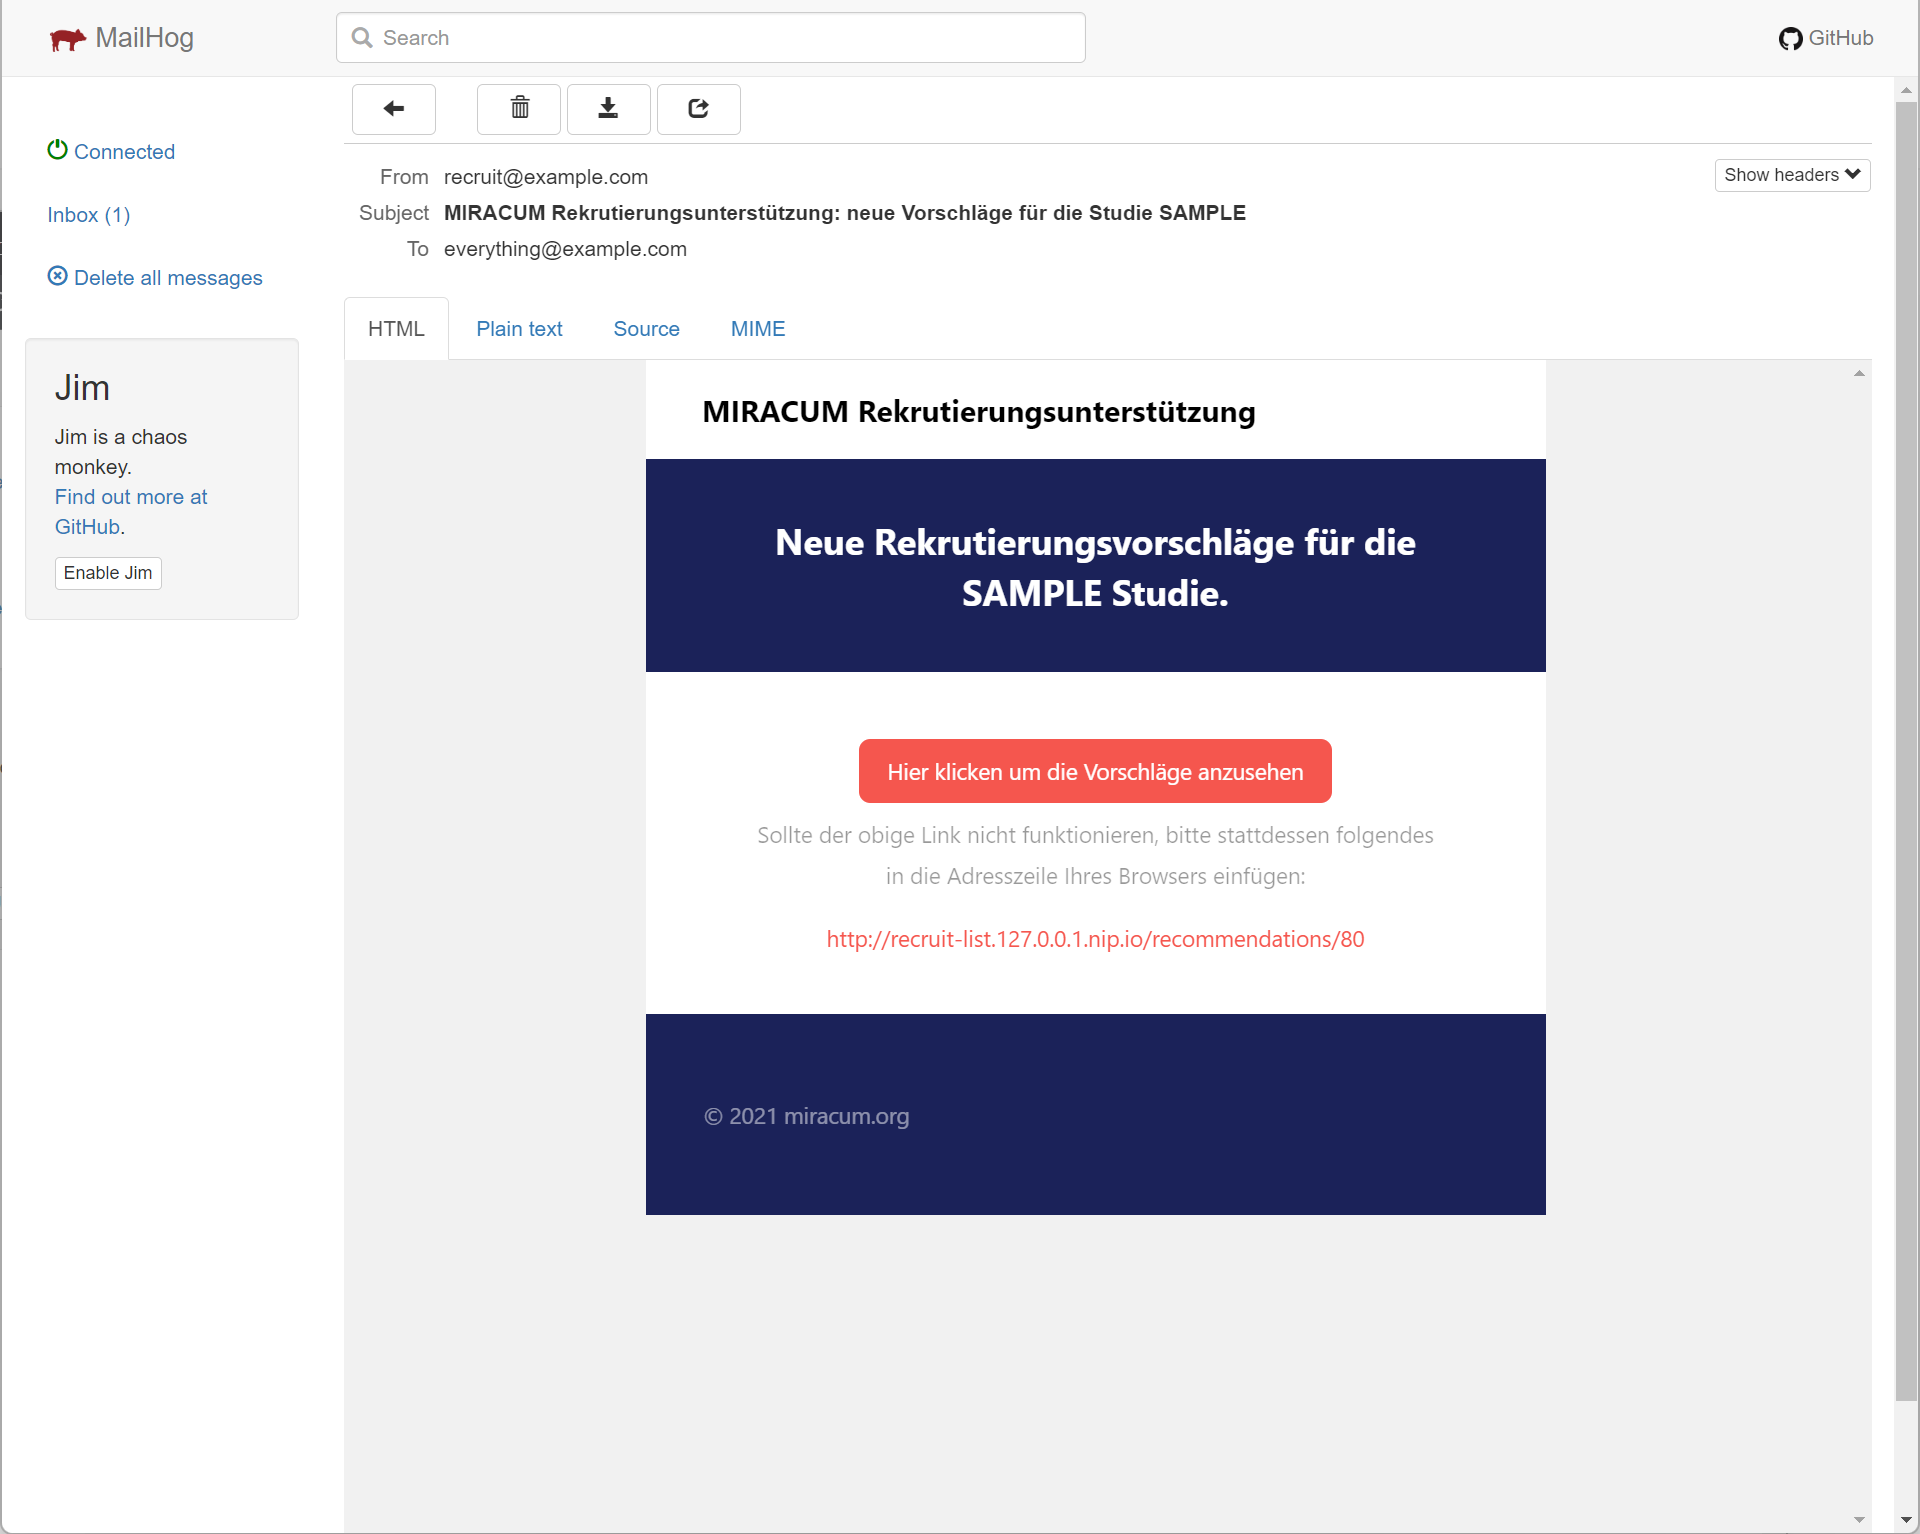Click the subject line text
This screenshot has height=1534, width=1920.
click(x=845, y=213)
